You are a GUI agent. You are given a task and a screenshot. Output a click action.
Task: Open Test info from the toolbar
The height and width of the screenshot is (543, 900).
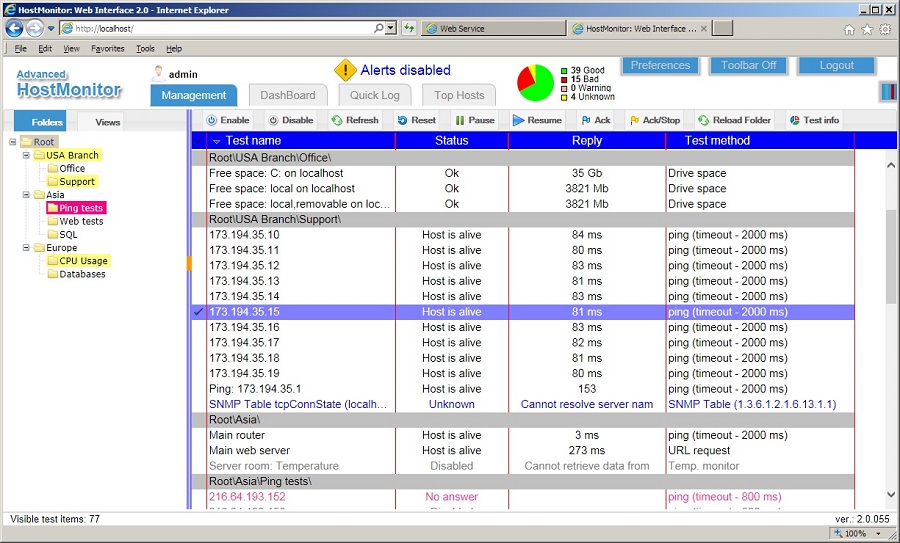(794, 120)
